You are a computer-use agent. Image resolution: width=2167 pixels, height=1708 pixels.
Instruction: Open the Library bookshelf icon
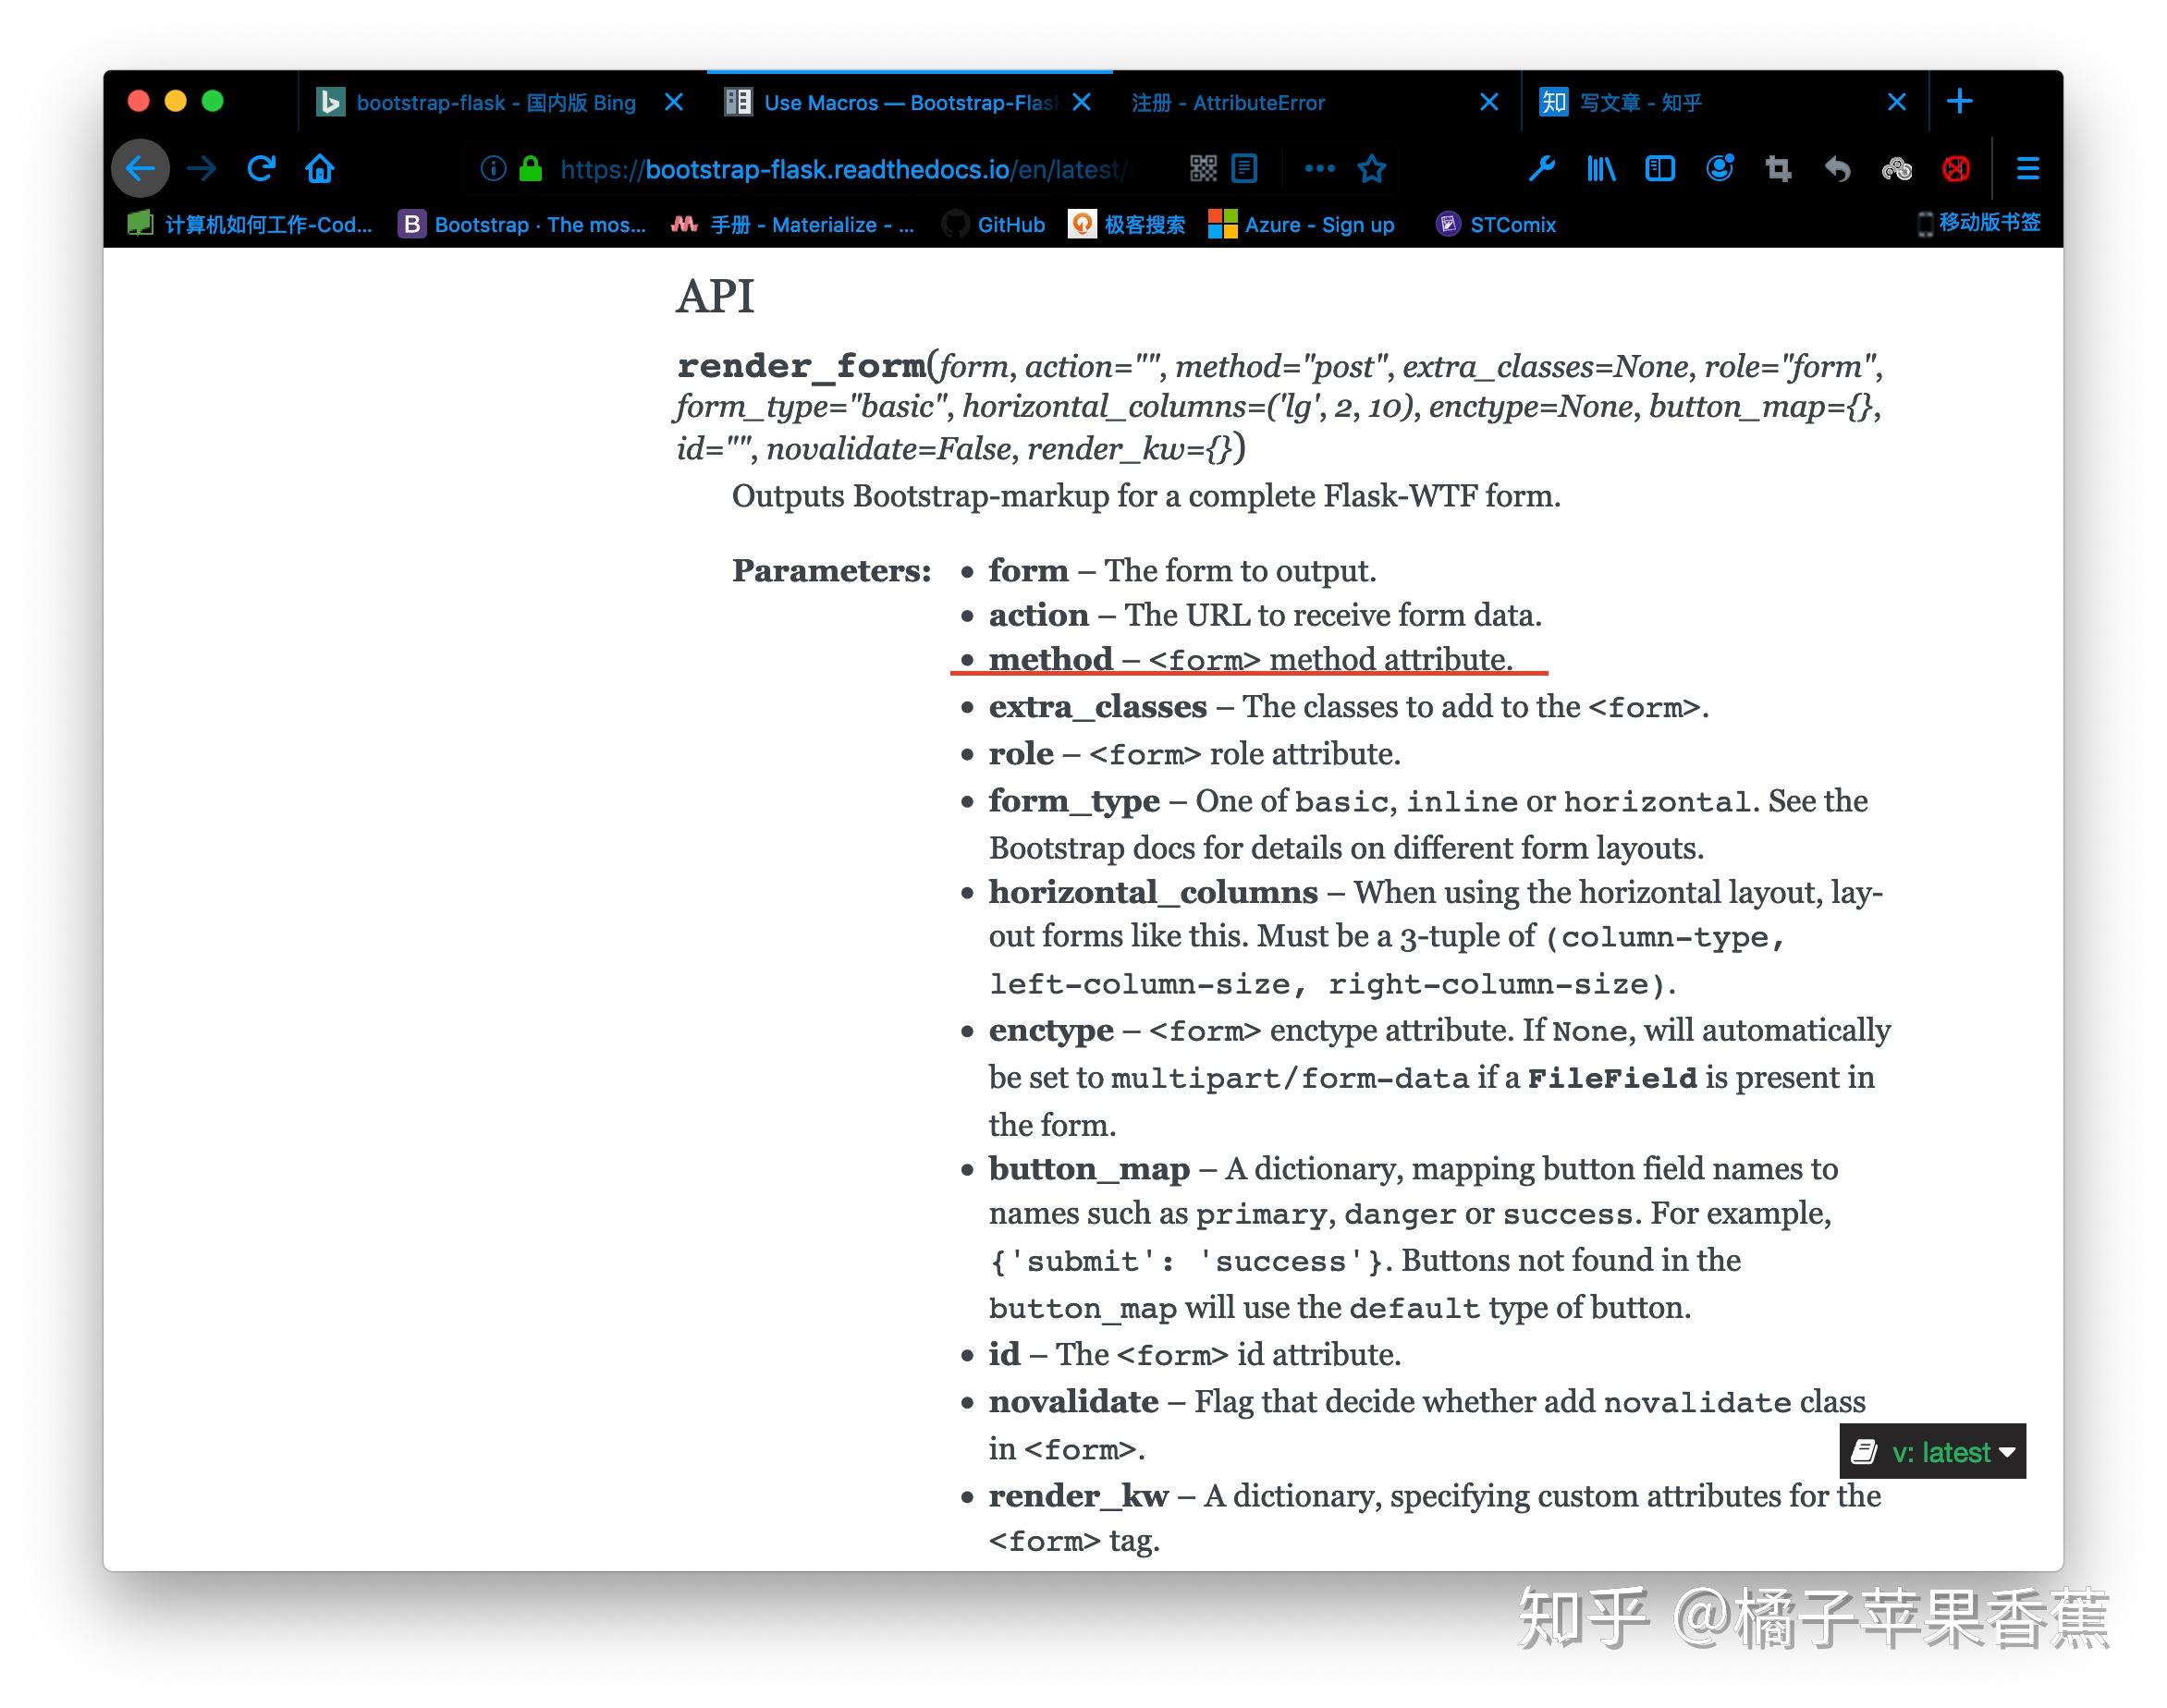(x=1601, y=168)
